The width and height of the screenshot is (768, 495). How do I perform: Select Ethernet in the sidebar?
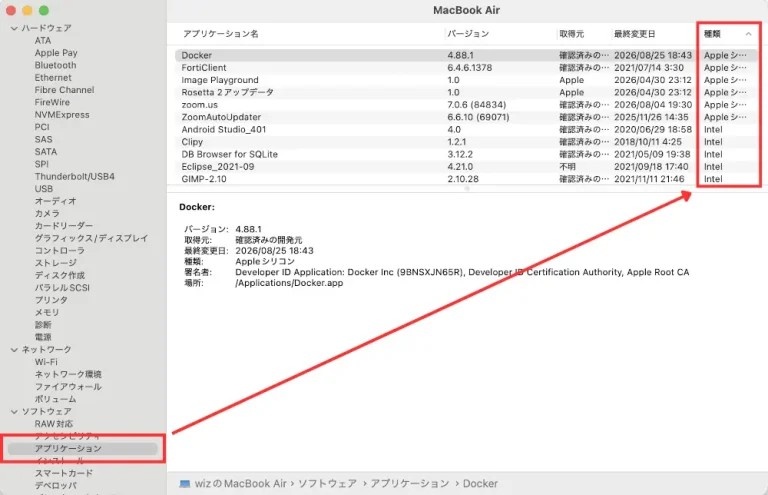tap(53, 77)
